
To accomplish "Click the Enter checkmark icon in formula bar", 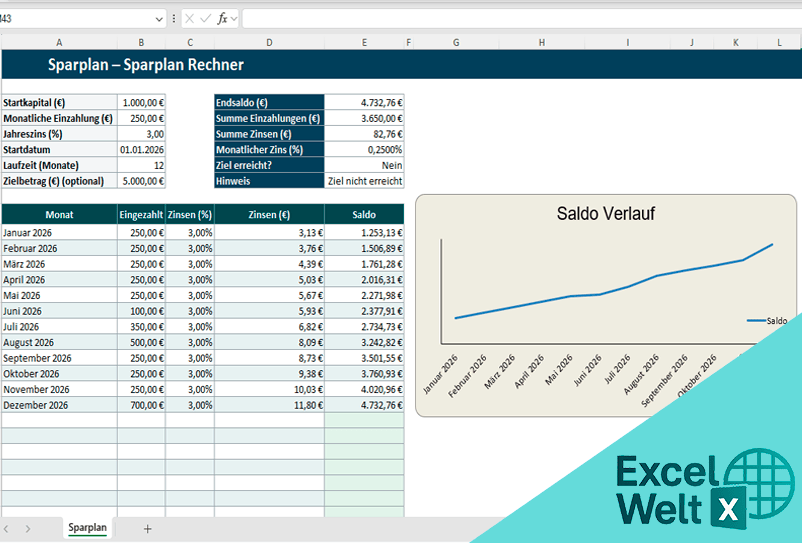I will coord(205,18).
